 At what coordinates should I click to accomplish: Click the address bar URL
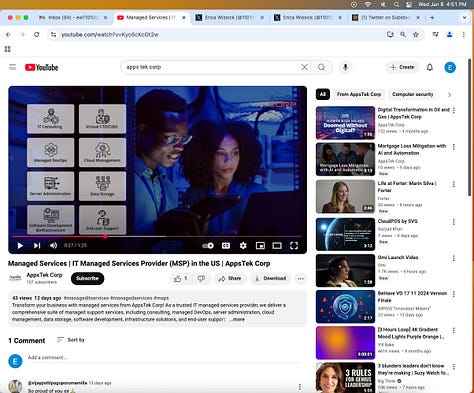(110, 35)
